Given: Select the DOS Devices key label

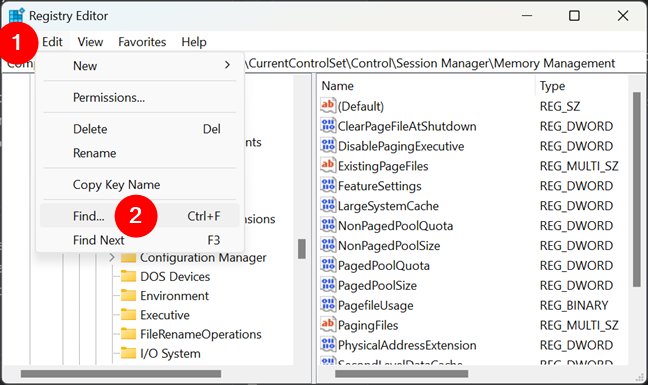Looking at the screenshot, I should [x=175, y=276].
